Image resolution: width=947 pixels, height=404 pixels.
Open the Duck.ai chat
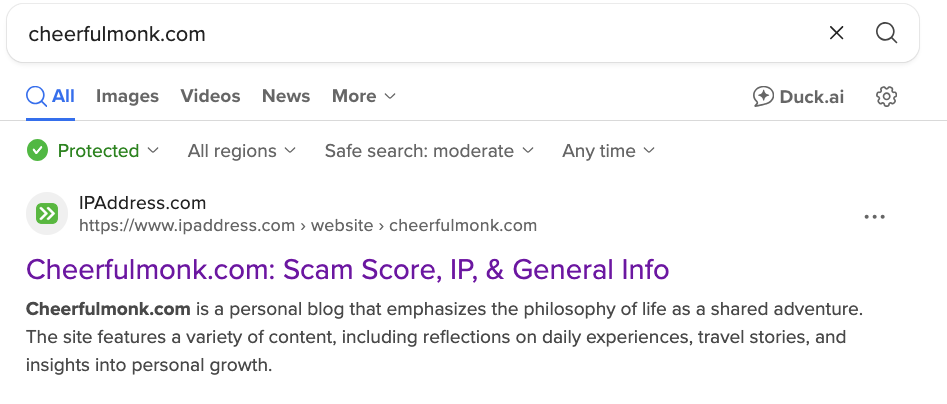click(798, 97)
